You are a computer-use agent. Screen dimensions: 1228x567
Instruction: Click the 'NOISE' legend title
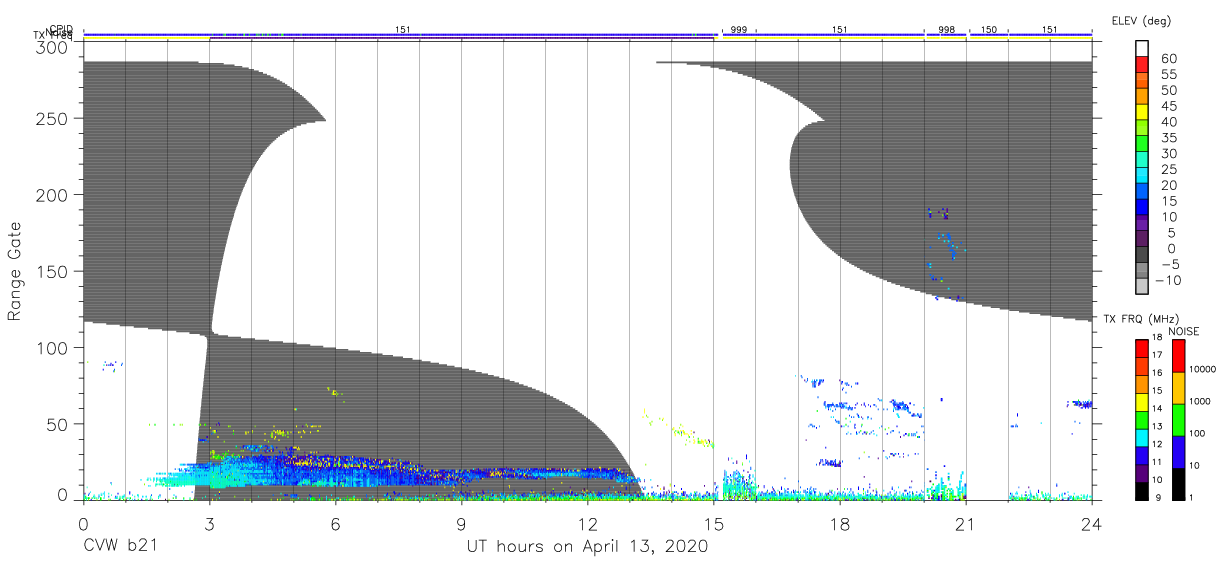click(x=1184, y=330)
